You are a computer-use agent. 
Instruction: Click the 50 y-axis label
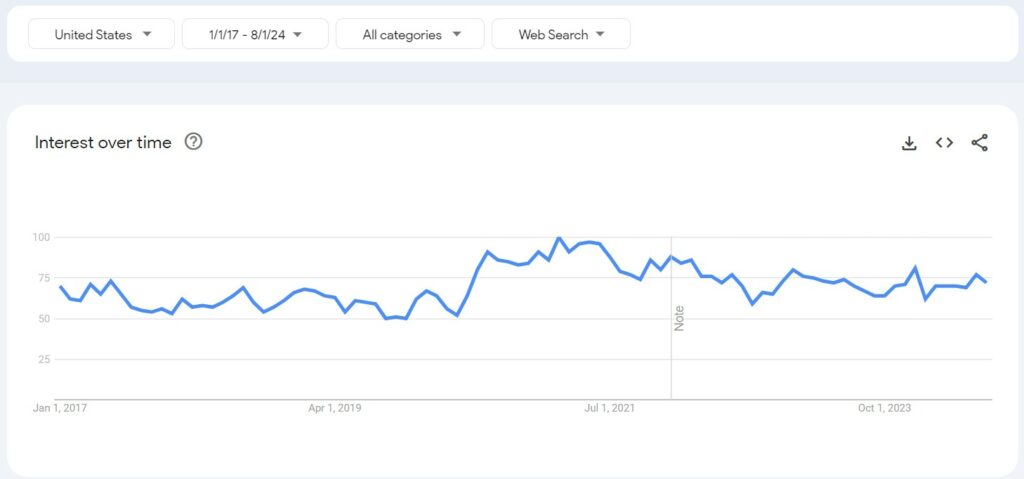tap(44, 318)
